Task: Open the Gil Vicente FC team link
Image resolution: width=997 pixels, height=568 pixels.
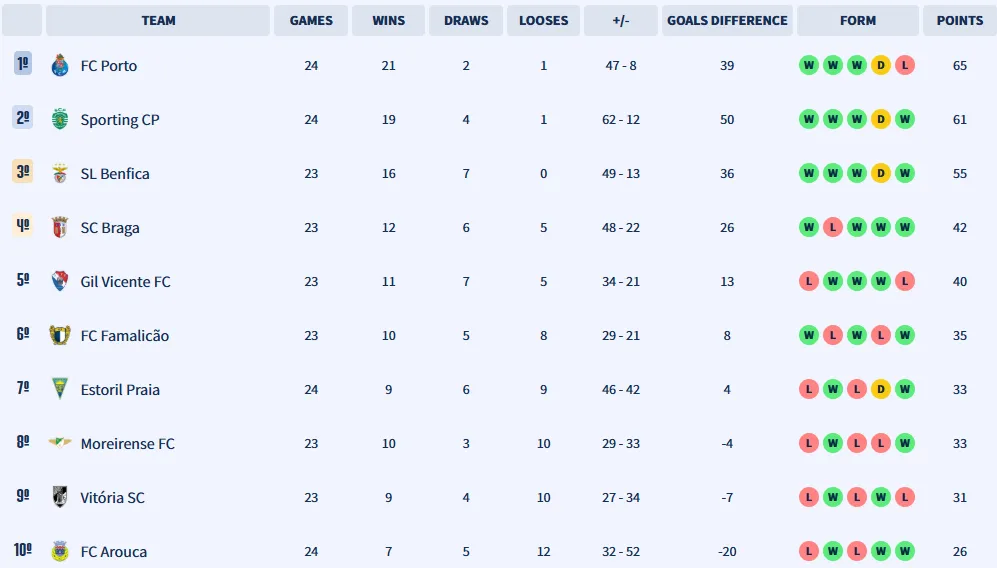Action: 125,282
